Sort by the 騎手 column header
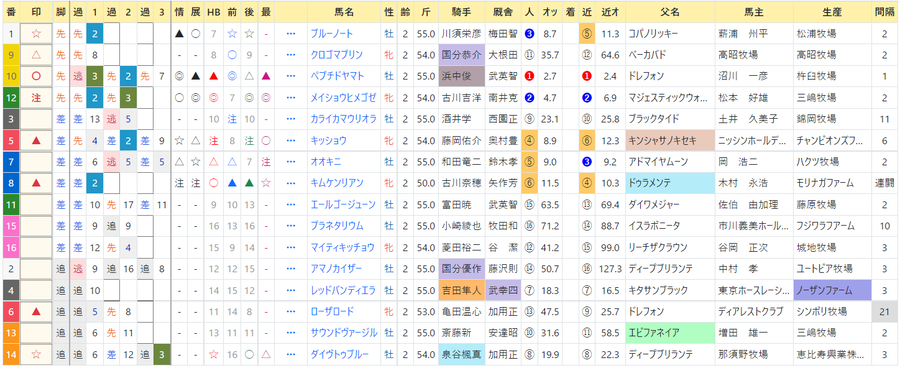The image size is (900, 368). (x=461, y=11)
